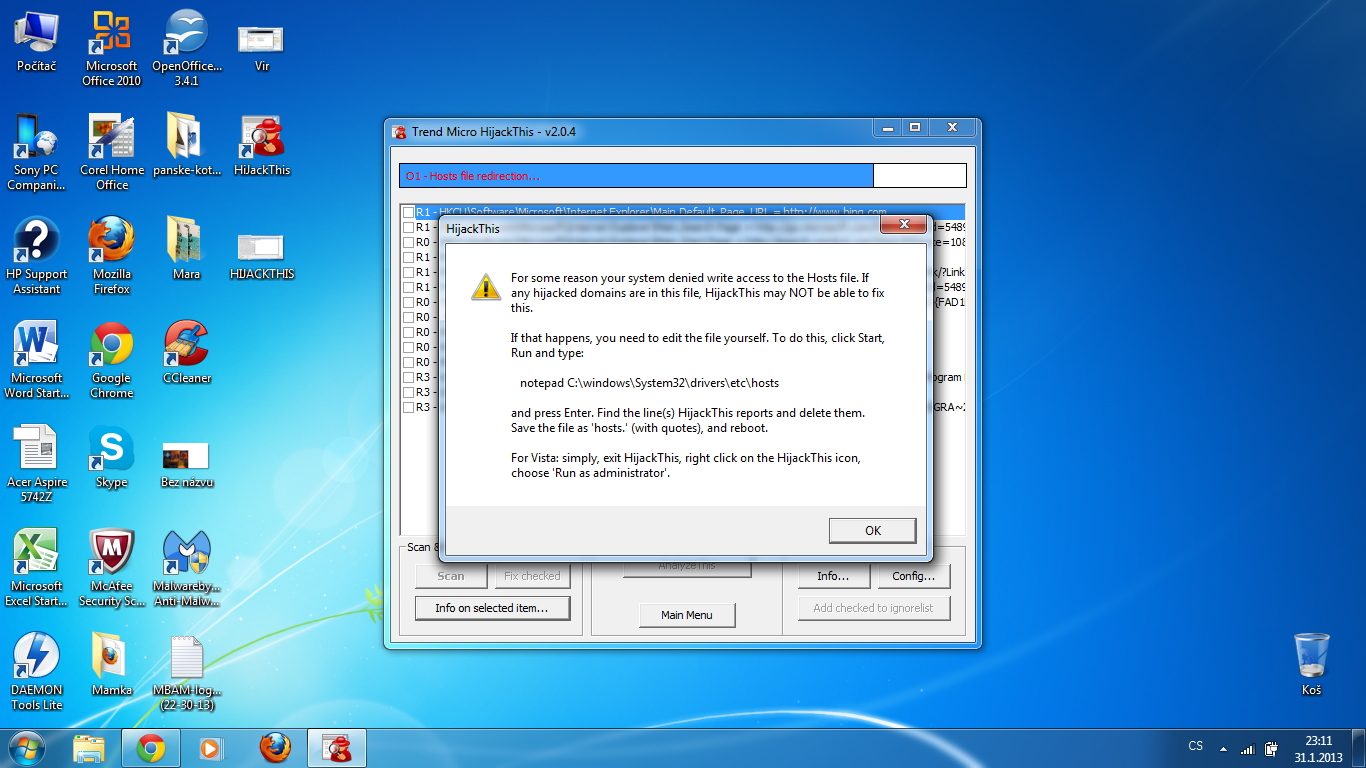Select the panske-kot folder on the desktop
The height and width of the screenshot is (768, 1366).
pyautogui.click(x=187, y=145)
